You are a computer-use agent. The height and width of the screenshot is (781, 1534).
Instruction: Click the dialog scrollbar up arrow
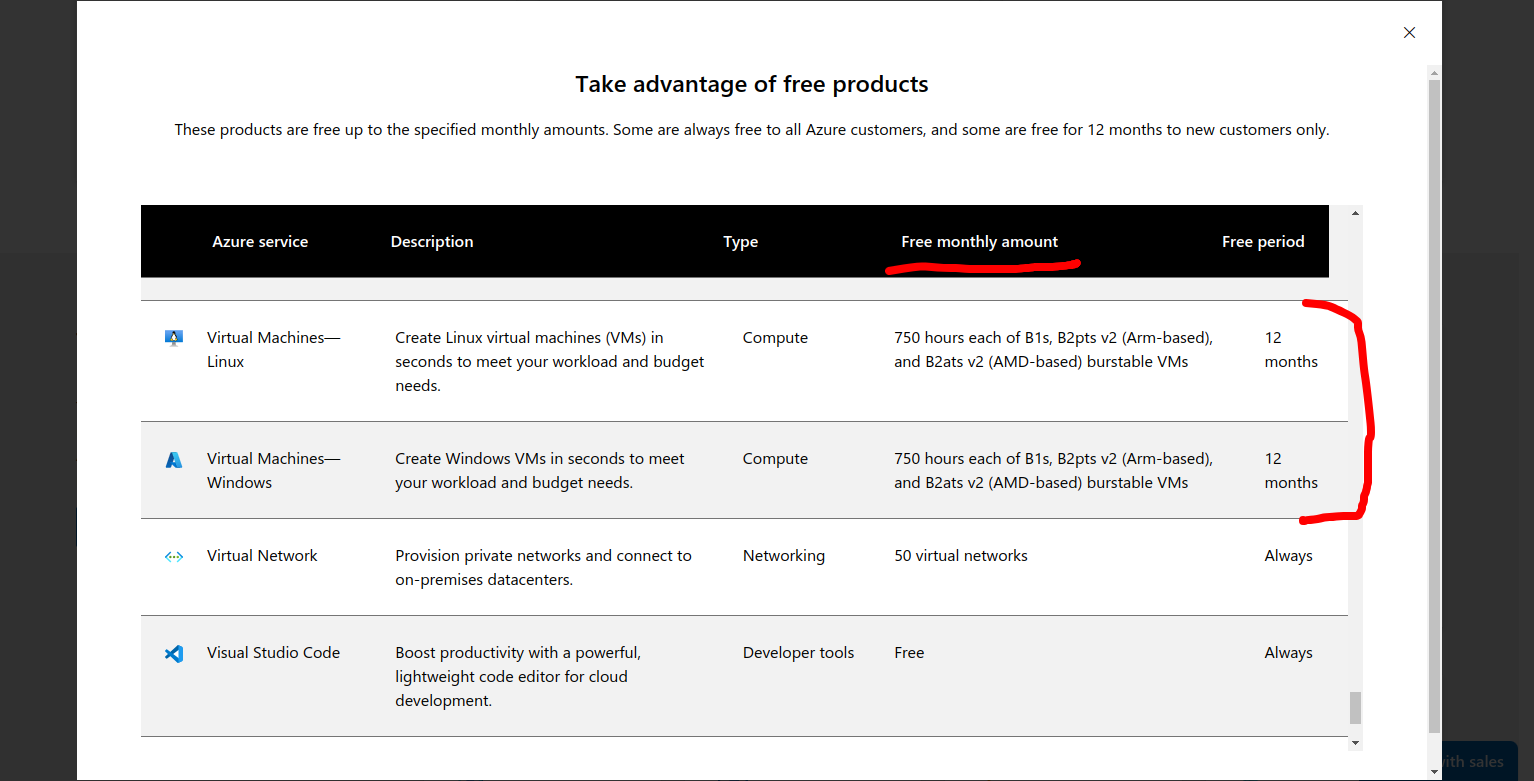click(1435, 72)
